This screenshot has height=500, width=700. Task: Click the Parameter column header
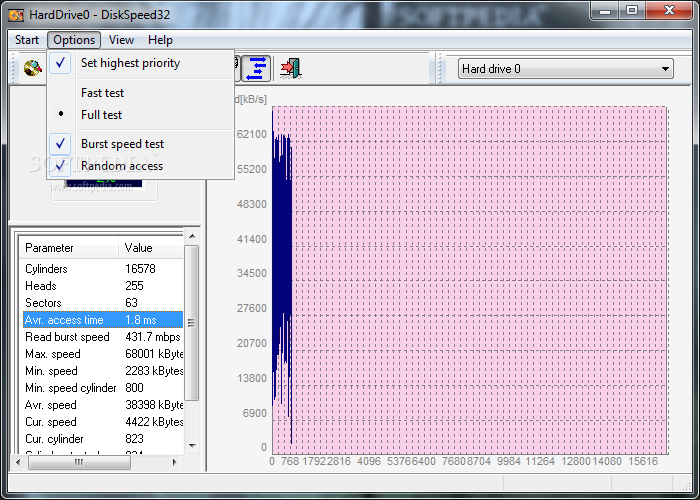tap(69, 248)
